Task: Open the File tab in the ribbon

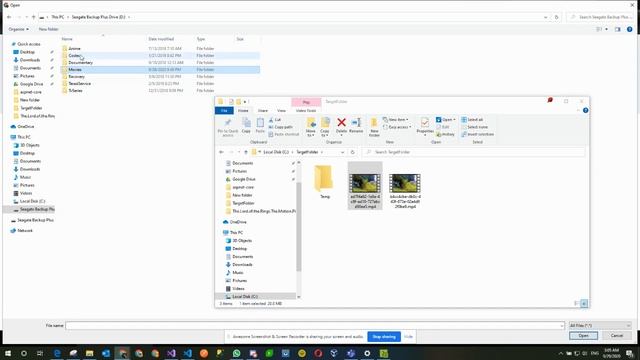Action: tap(224, 111)
